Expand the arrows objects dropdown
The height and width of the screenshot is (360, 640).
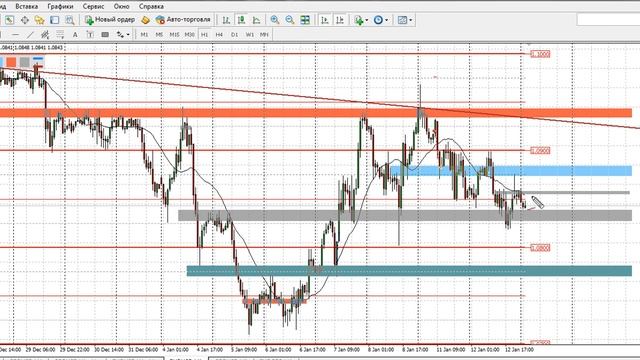click(x=128, y=35)
